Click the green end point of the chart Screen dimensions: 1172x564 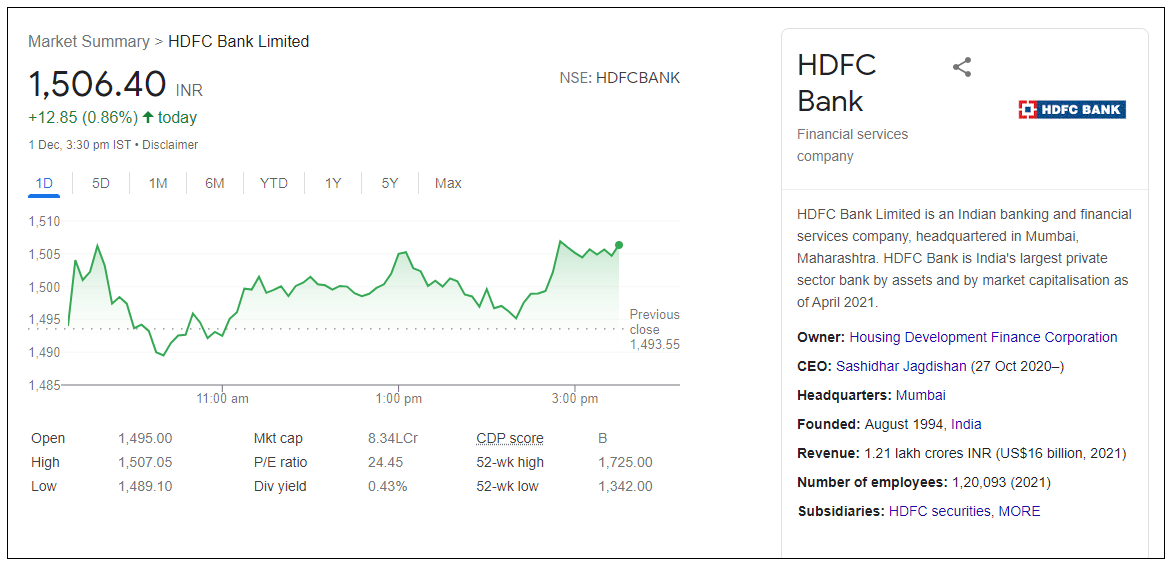click(619, 245)
